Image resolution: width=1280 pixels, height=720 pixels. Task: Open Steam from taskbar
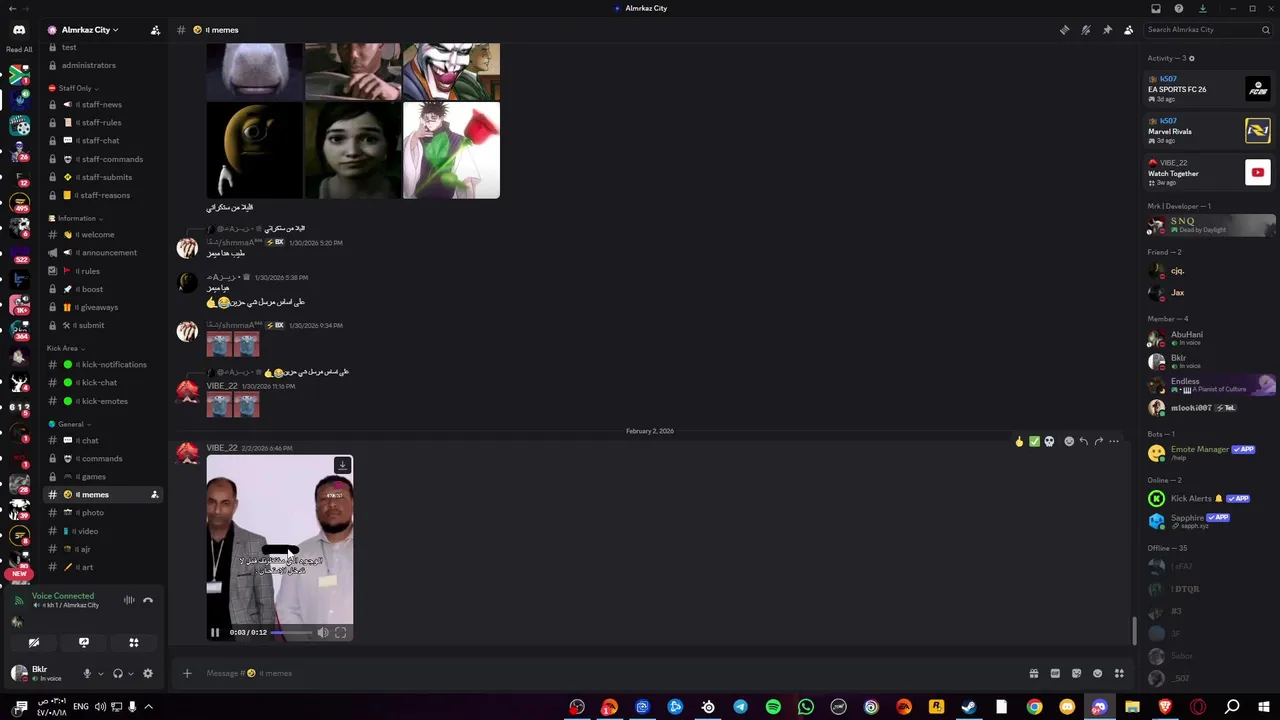click(969, 707)
